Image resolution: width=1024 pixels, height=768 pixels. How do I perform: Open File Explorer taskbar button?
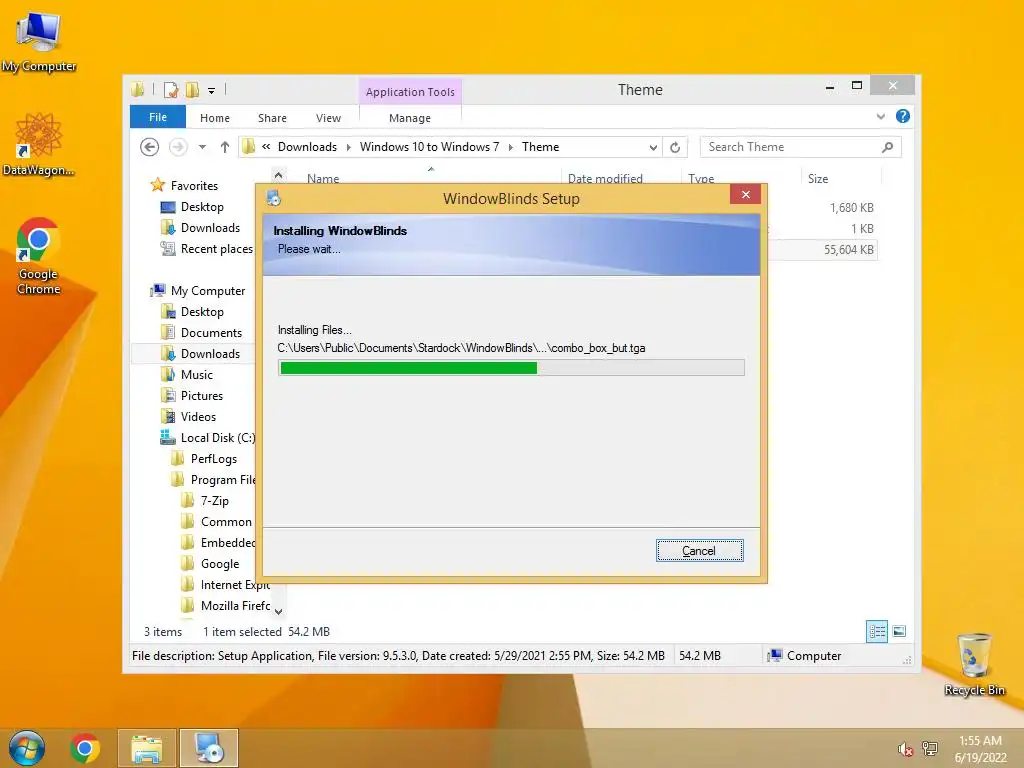(147, 748)
